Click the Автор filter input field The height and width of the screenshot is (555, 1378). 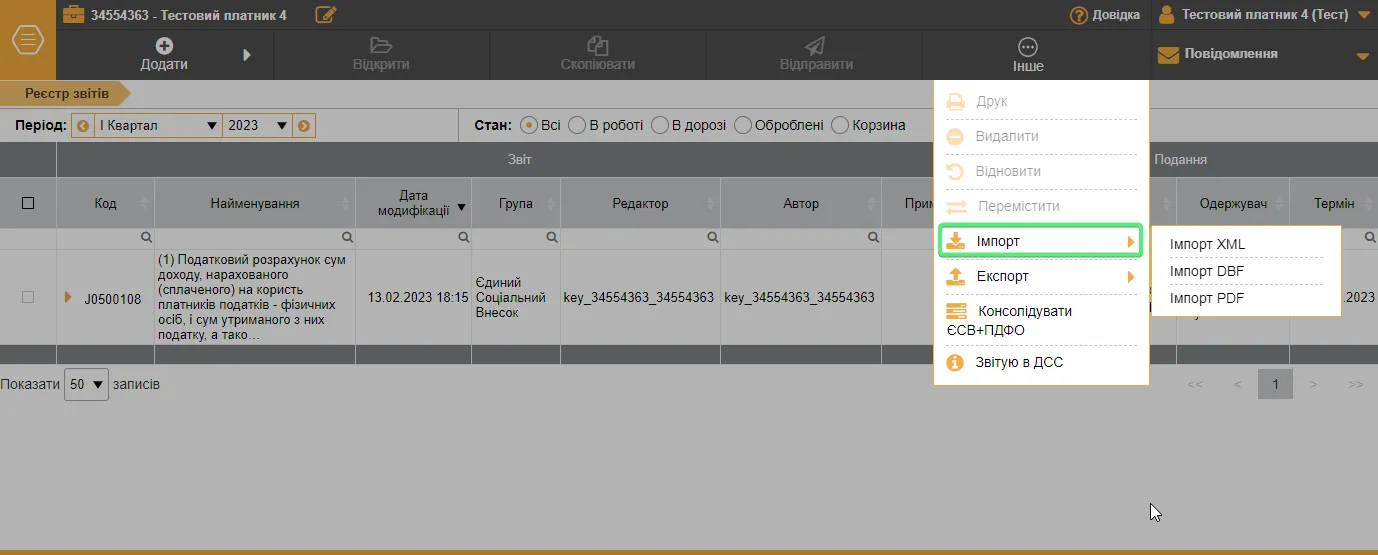(x=801, y=238)
